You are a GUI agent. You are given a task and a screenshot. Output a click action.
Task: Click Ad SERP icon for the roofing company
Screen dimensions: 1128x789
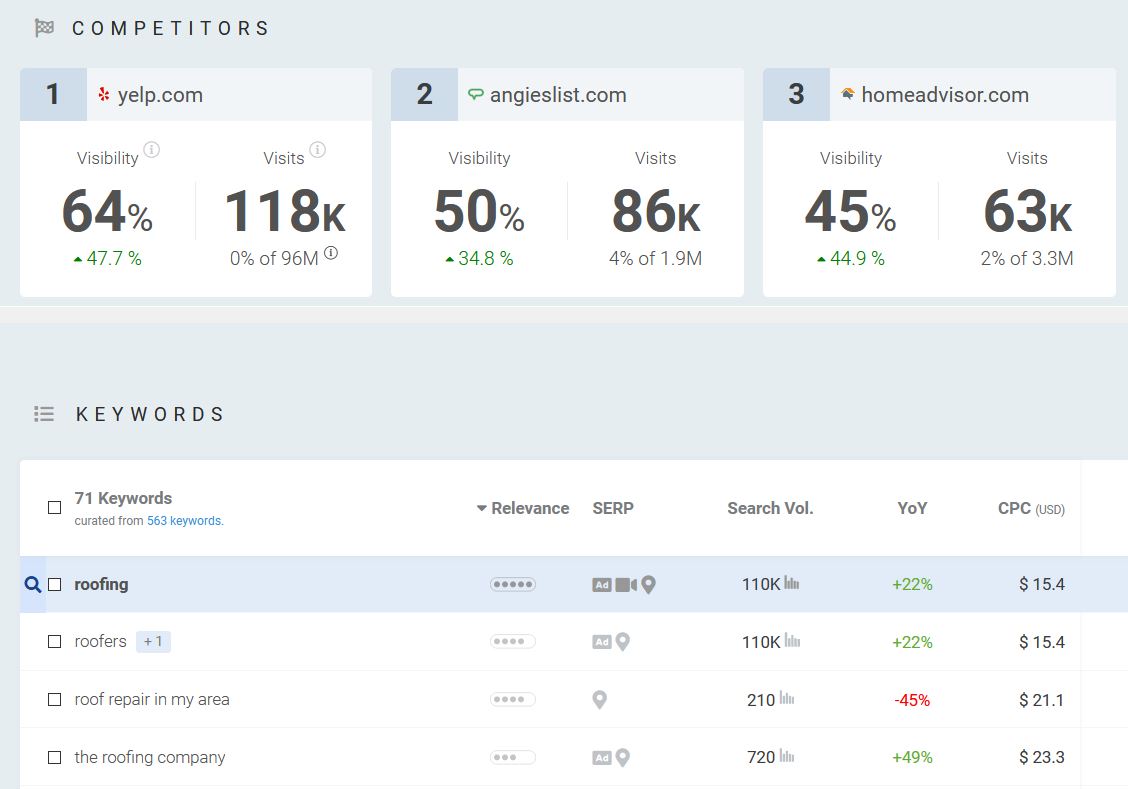[x=602, y=757]
